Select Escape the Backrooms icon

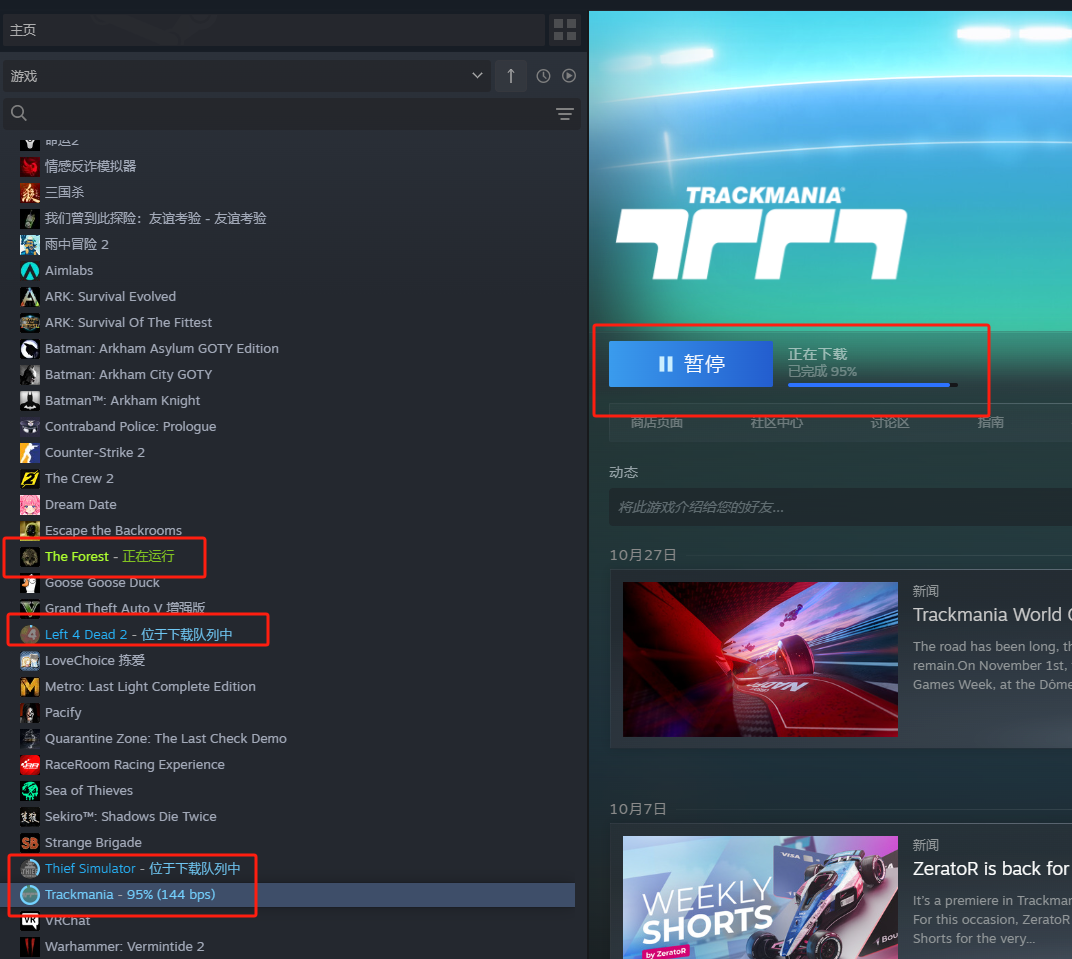pyautogui.click(x=29, y=530)
